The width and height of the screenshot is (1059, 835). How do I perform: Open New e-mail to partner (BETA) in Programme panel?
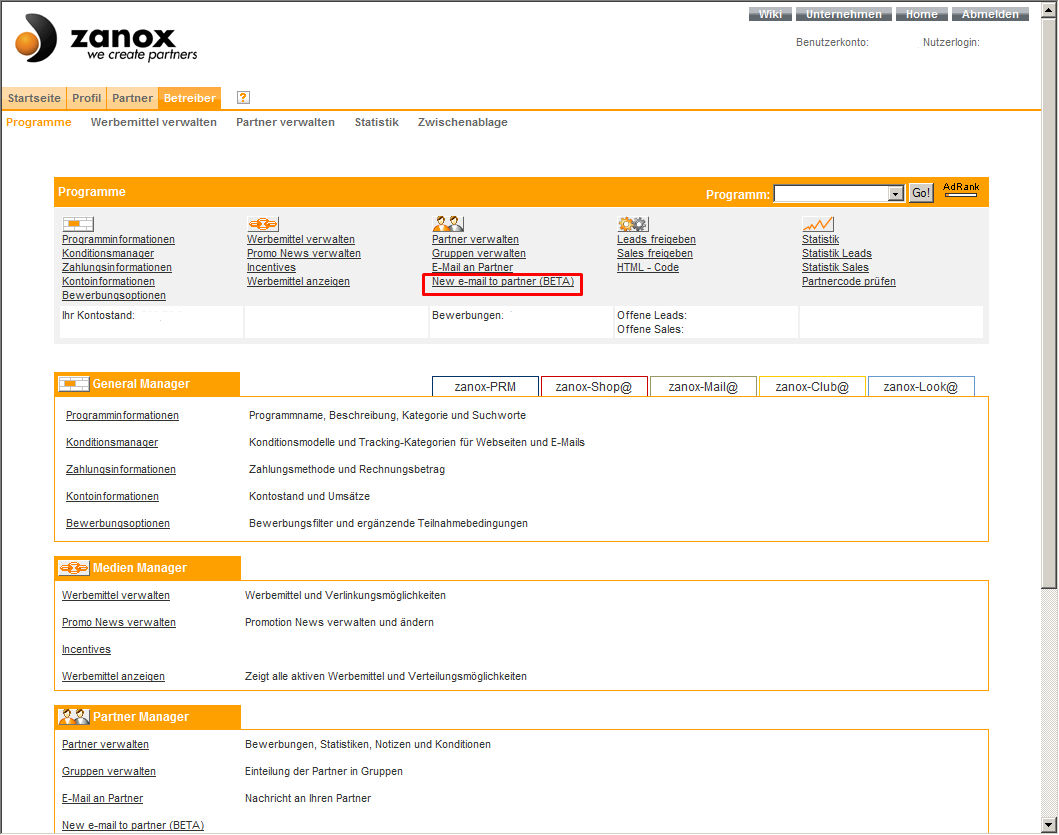(503, 282)
